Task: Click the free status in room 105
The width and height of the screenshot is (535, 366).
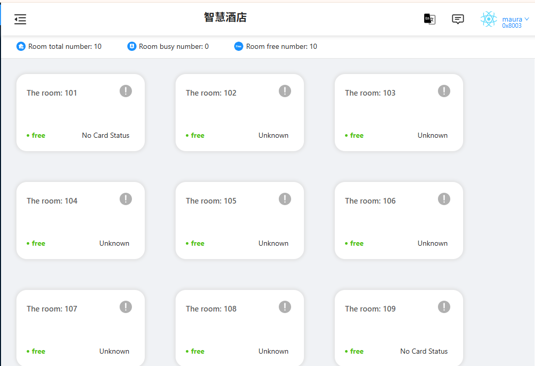Action: click(x=195, y=243)
